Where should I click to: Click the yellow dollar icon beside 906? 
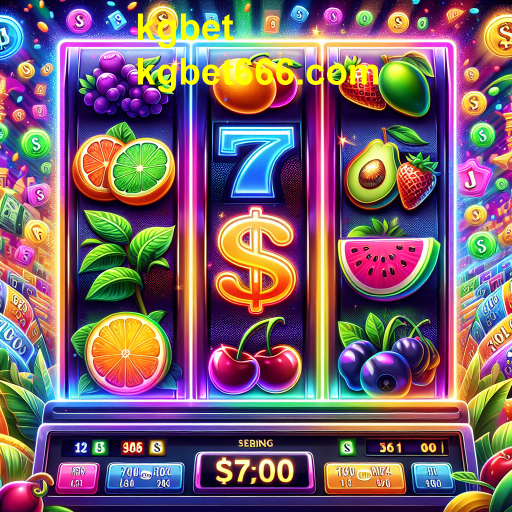157,447
